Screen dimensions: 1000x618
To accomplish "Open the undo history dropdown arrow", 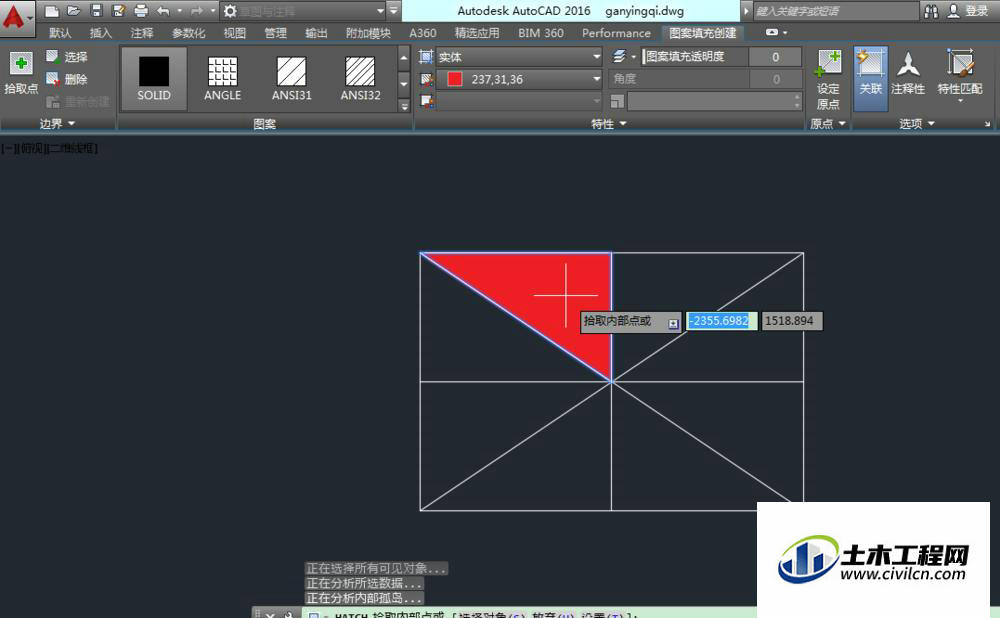I will click(x=179, y=11).
